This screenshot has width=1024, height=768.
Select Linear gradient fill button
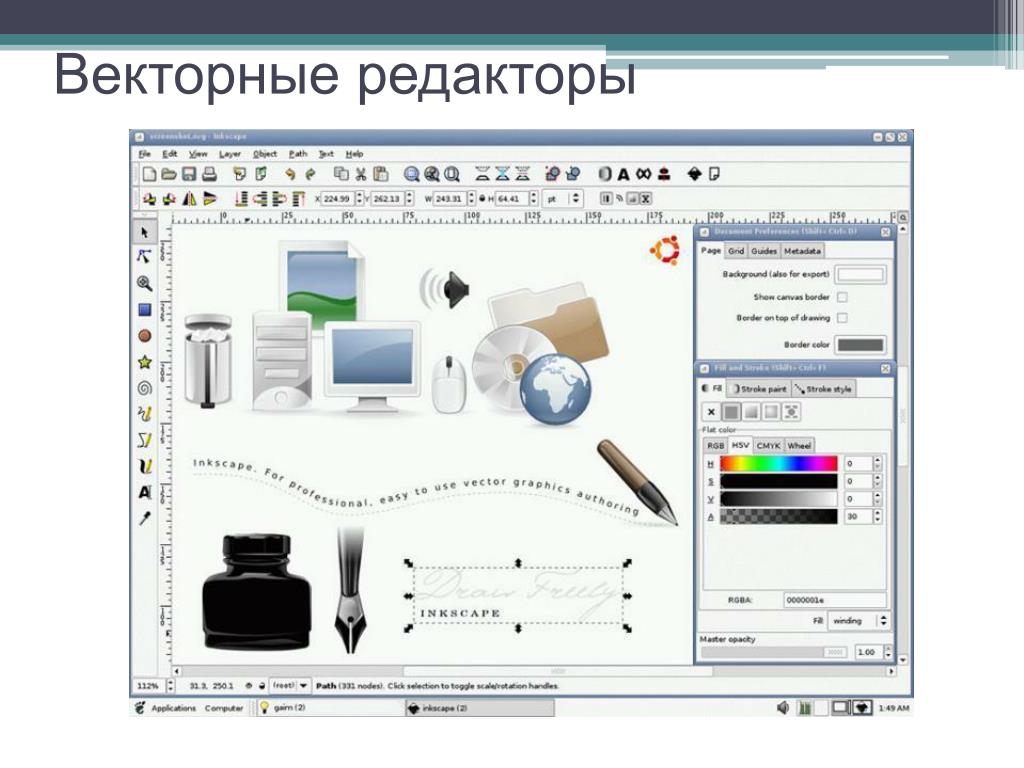pos(751,412)
